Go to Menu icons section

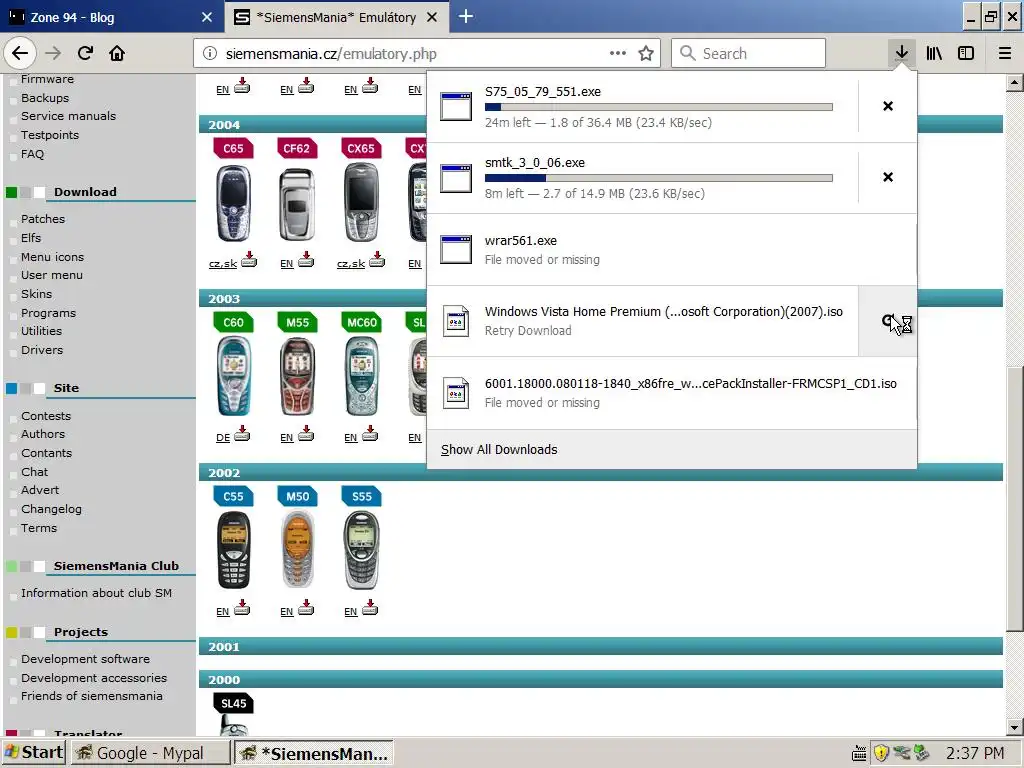pos(52,257)
